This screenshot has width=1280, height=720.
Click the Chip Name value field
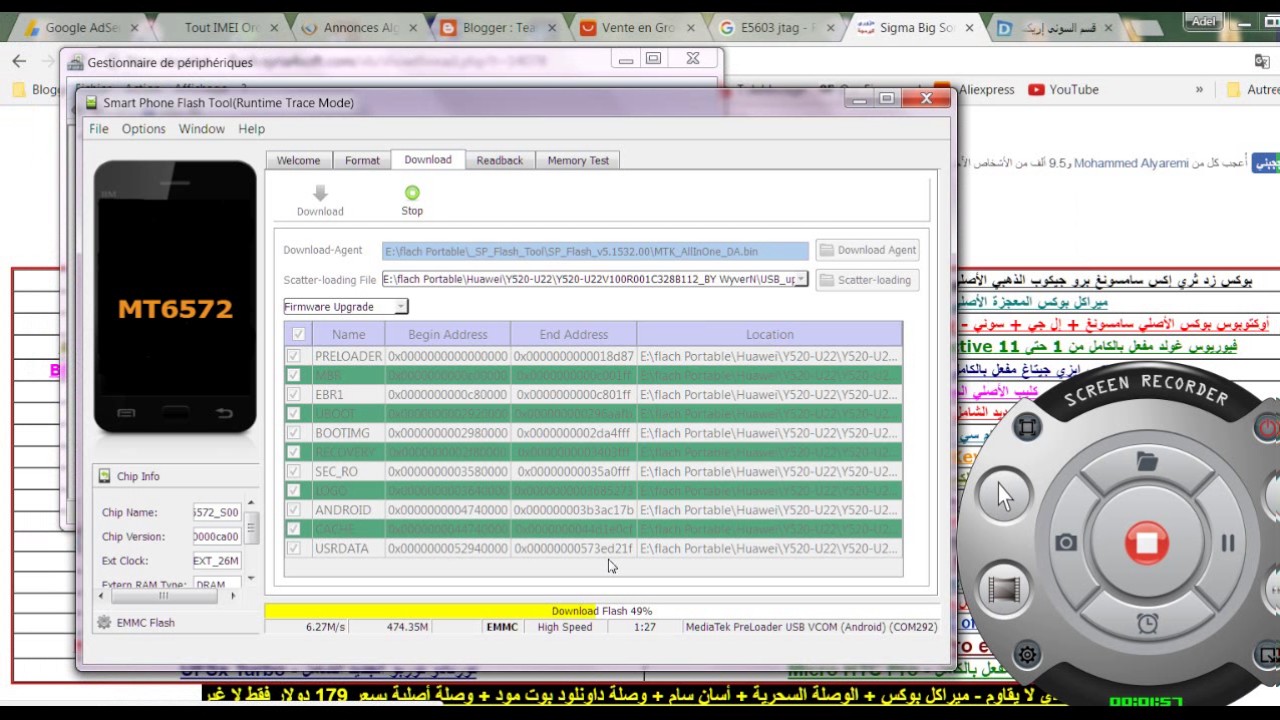click(x=216, y=512)
